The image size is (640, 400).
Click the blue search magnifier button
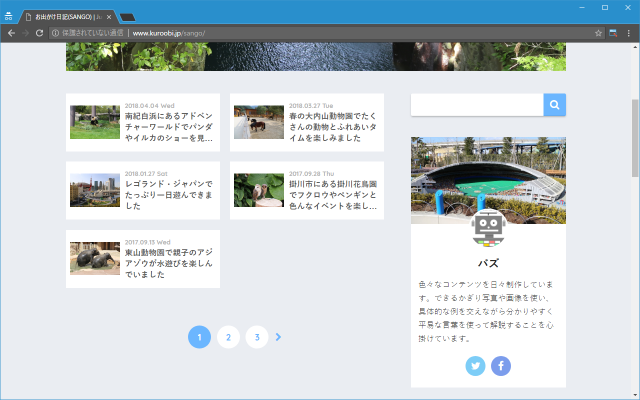[554, 105]
